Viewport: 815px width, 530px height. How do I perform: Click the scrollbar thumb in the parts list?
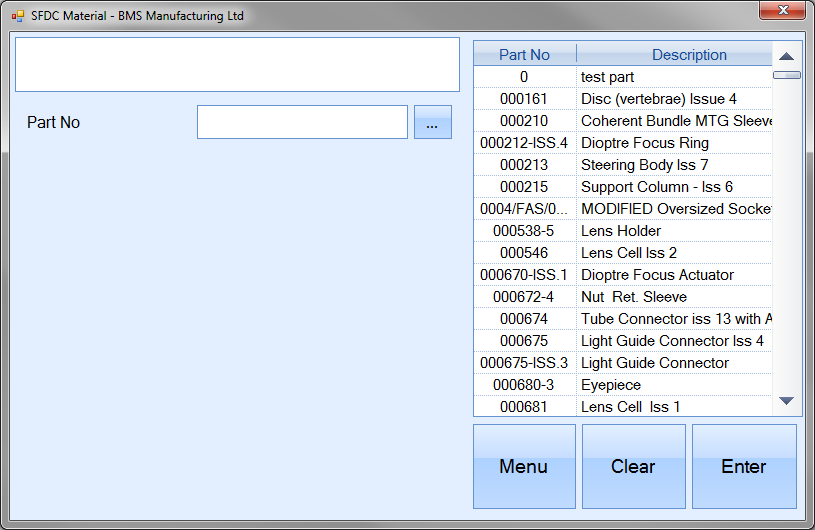point(786,75)
